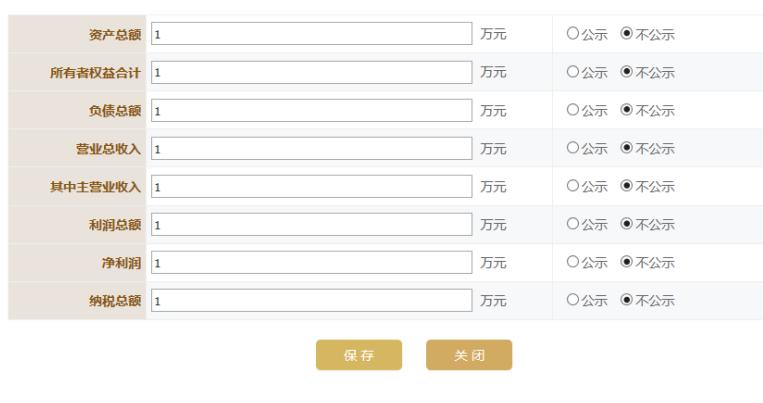
Task: Select 公示 for 资产总额 row
Action: [x=573, y=34]
